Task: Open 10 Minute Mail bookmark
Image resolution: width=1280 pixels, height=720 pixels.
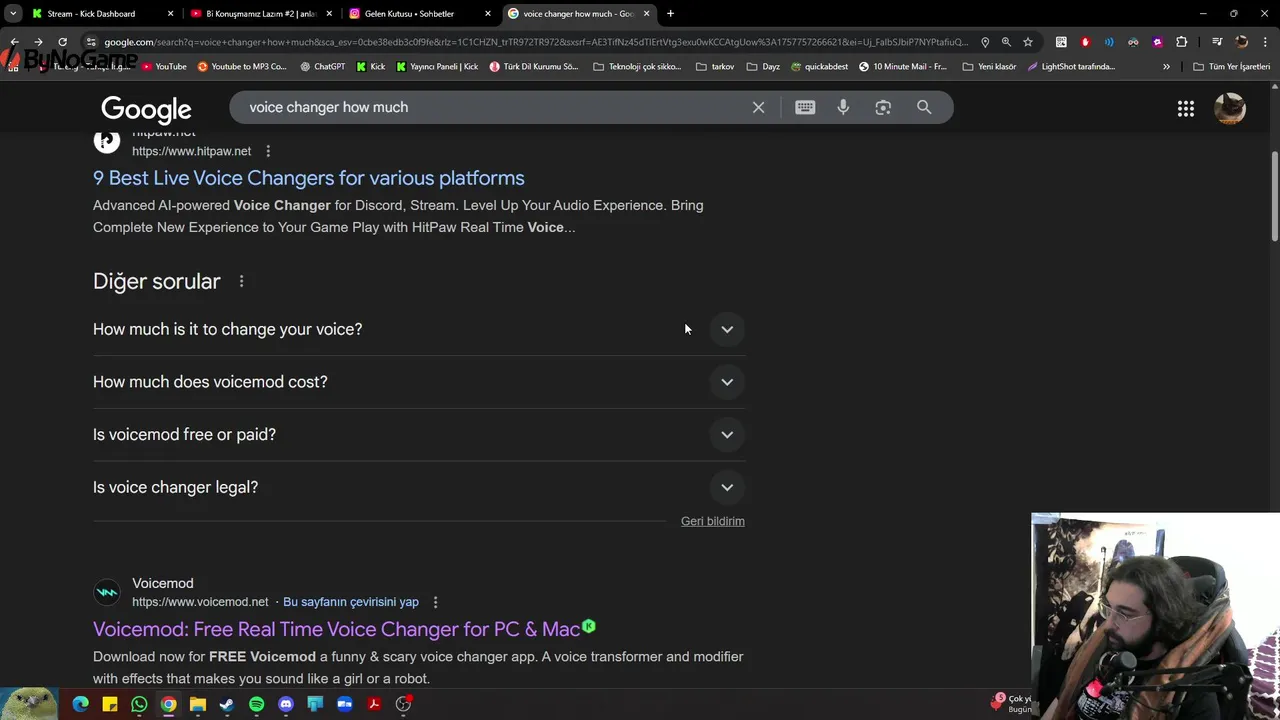Action: point(903,67)
